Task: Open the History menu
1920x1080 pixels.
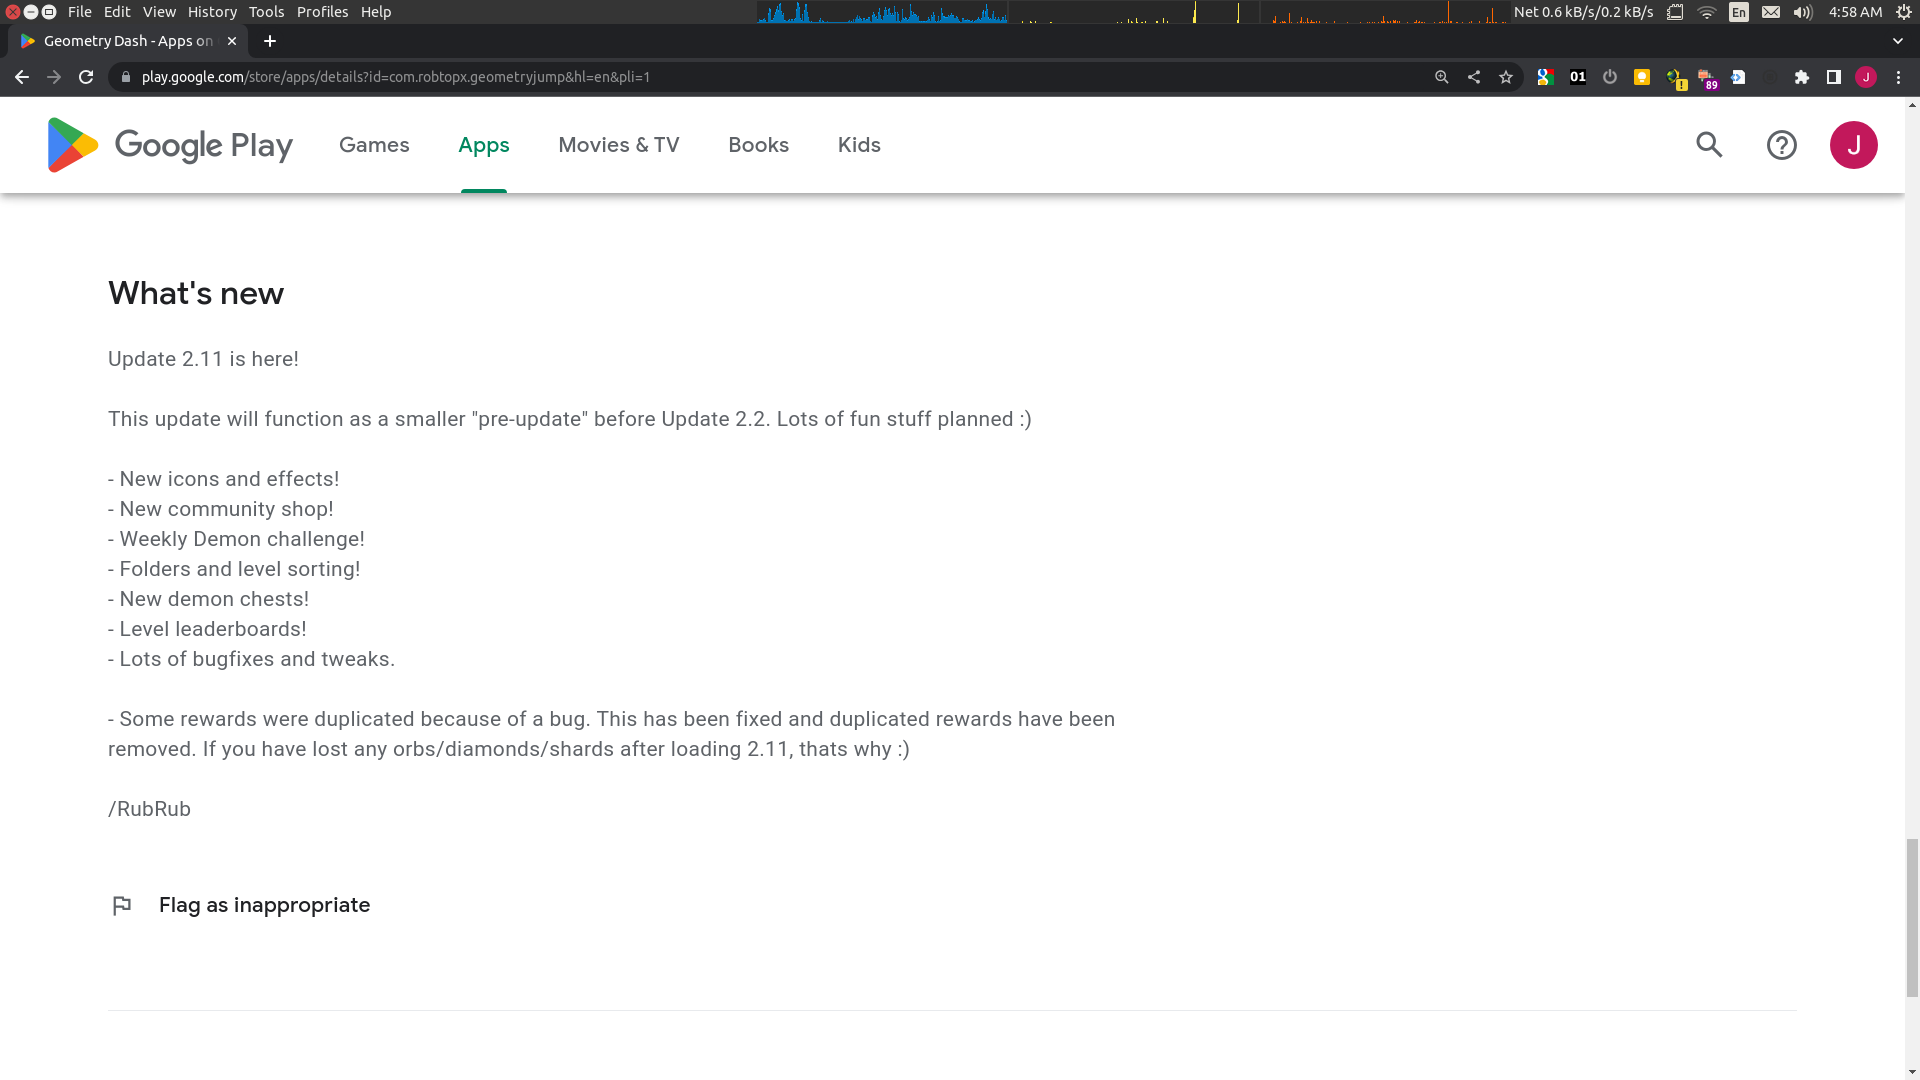Action: tap(212, 12)
